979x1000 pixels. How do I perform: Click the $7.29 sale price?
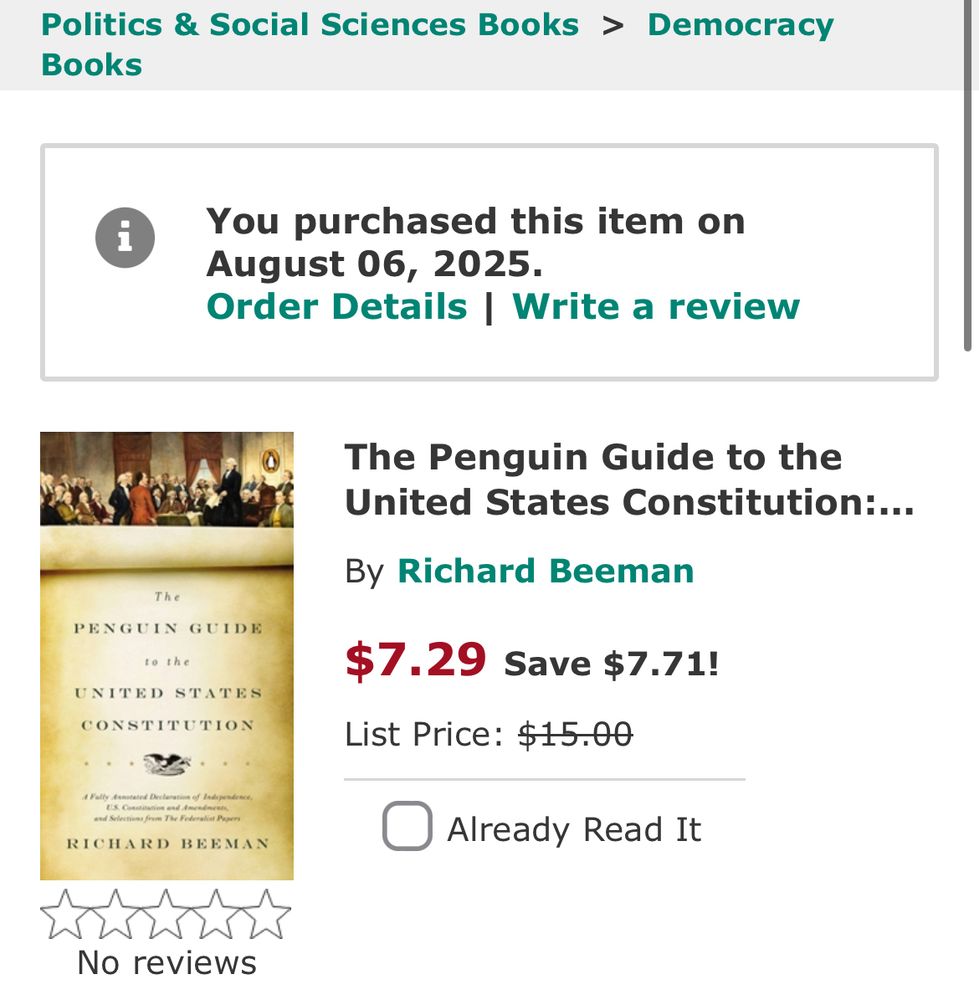coord(416,659)
